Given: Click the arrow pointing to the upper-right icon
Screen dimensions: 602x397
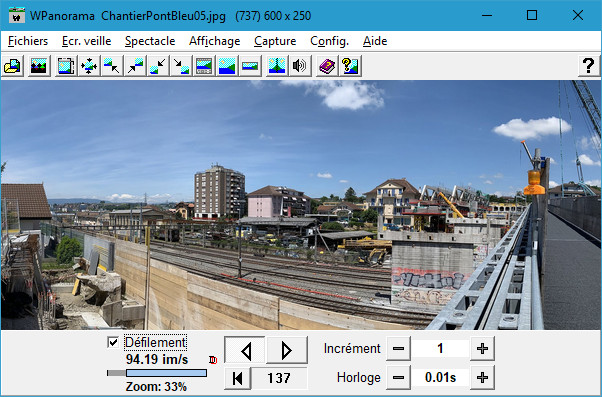Looking at the screenshot, I should click(135, 66).
